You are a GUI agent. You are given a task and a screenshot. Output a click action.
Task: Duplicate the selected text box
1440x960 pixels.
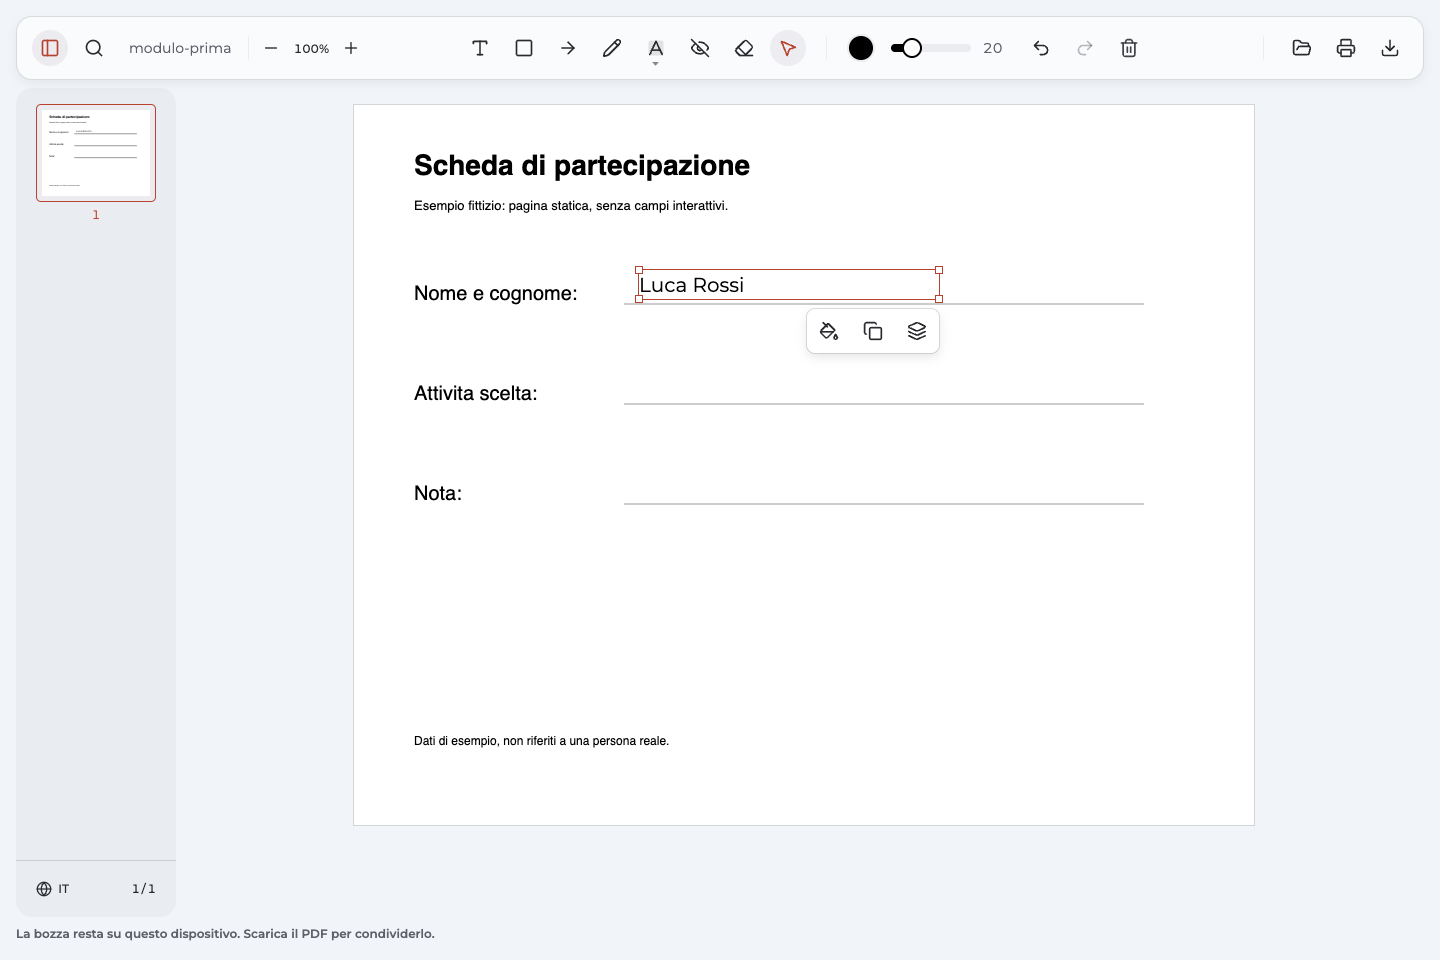coord(873,331)
